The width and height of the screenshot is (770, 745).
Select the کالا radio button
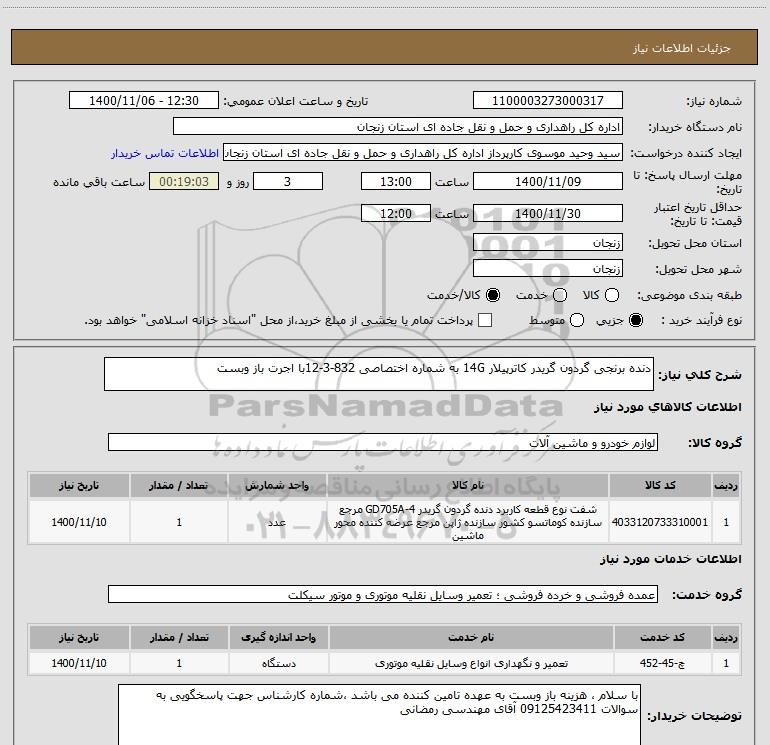(x=612, y=296)
